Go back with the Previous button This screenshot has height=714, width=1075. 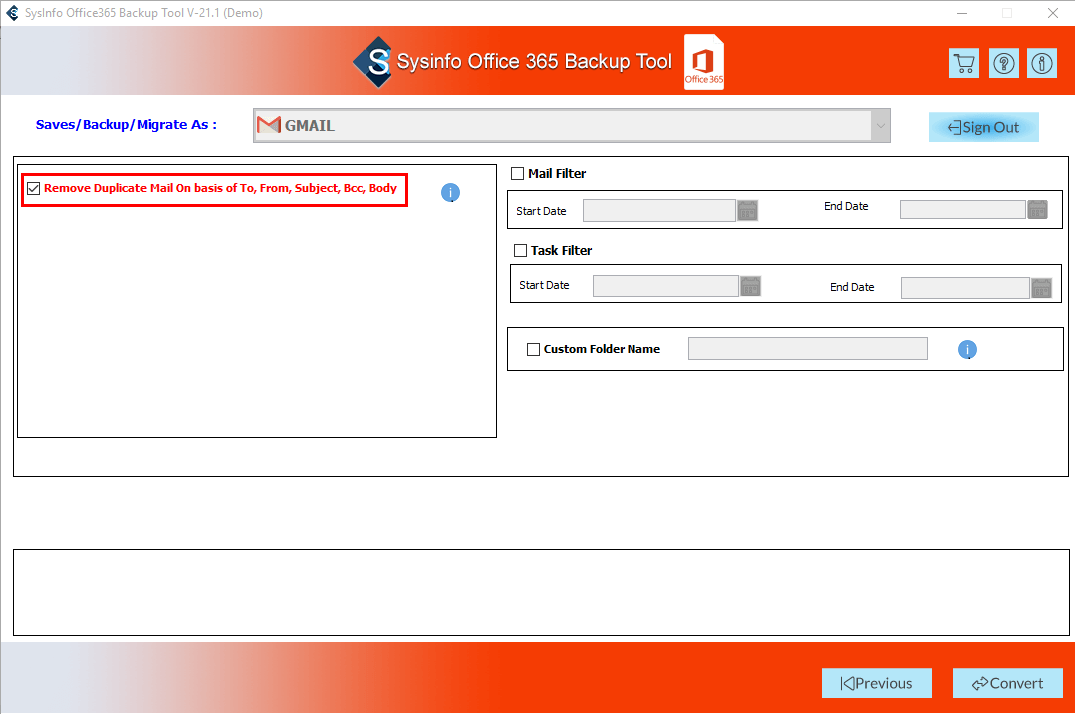[877, 683]
